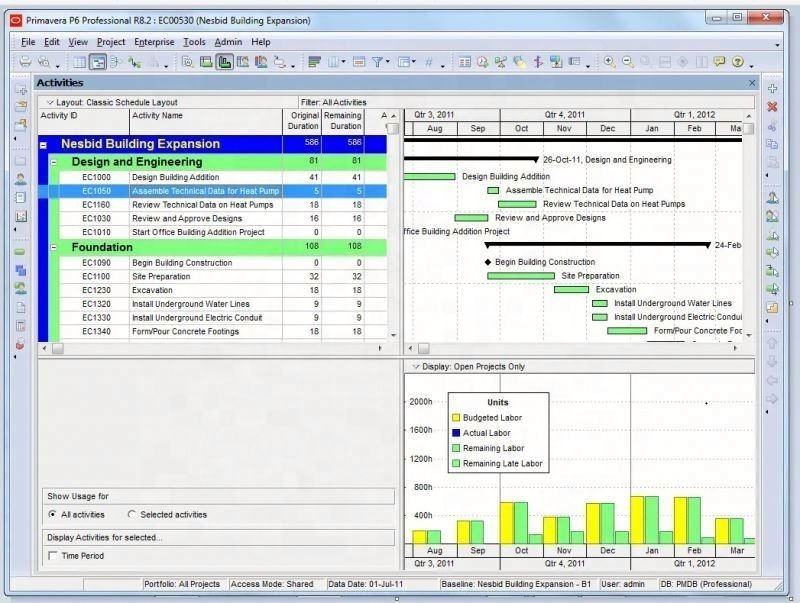Select the Selected activities radio button
The height and width of the screenshot is (603, 800).
tap(132, 514)
